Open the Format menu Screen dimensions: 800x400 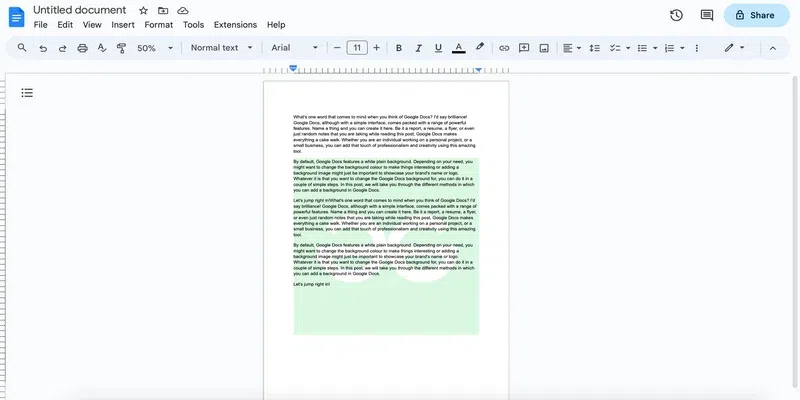159,24
